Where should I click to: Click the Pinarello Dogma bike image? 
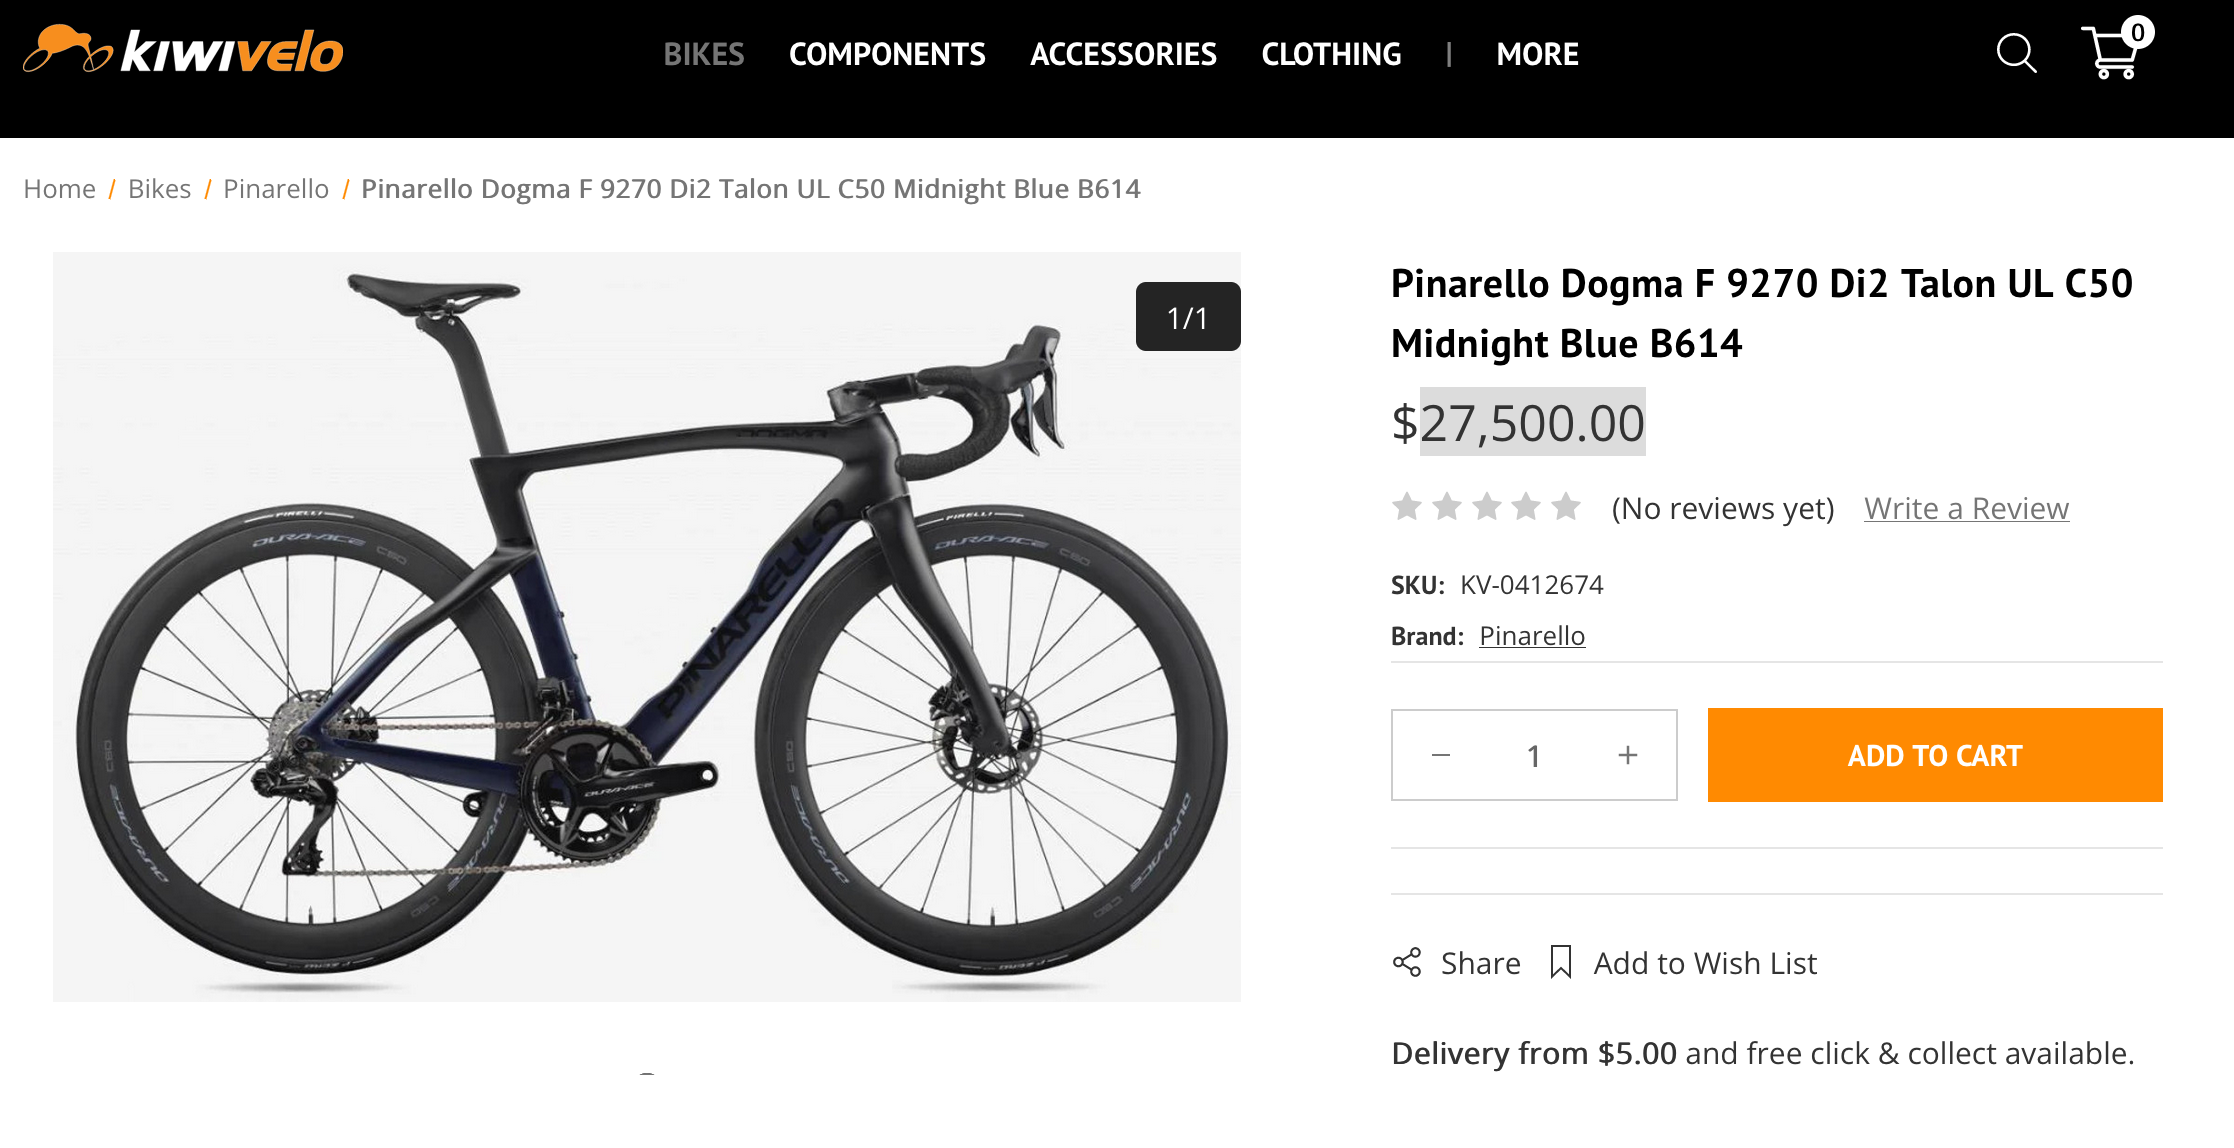point(646,626)
